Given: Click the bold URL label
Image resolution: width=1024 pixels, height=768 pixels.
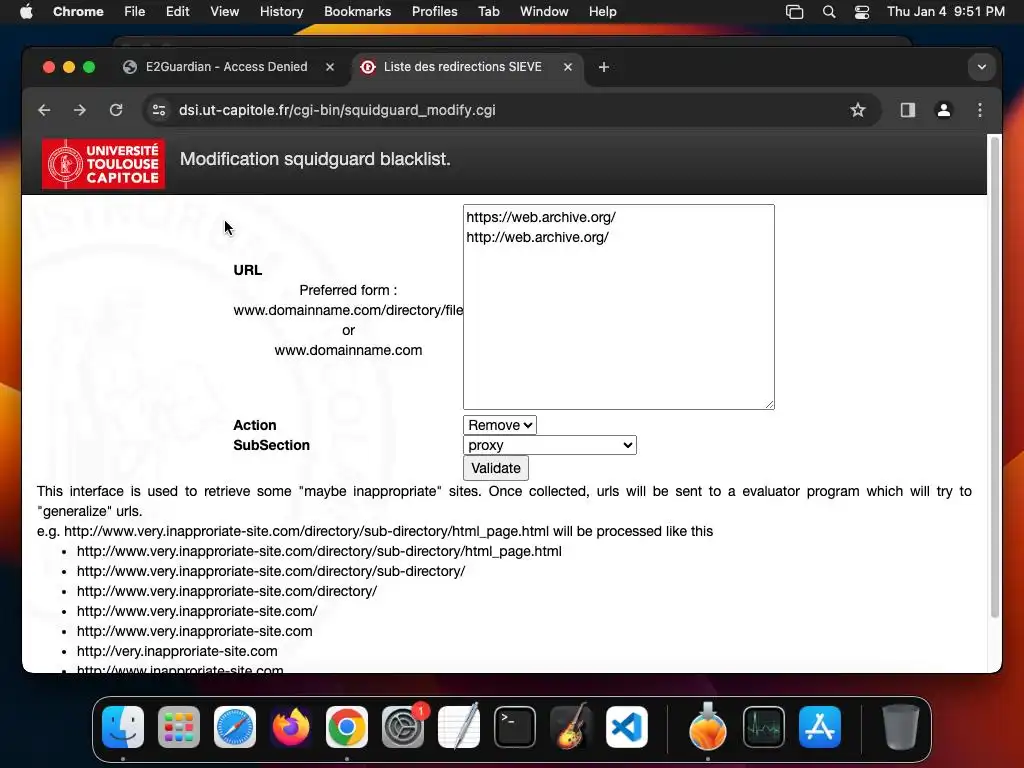Looking at the screenshot, I should (x=248, y=270).
